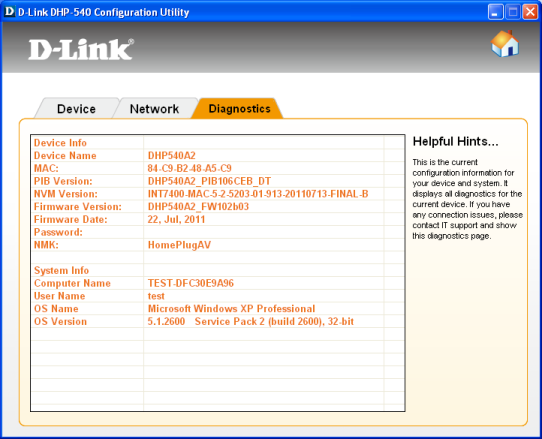The width and height of the screenshot is (542, 439).
Task: Select the OS Version row
Action: coord(217,321)
